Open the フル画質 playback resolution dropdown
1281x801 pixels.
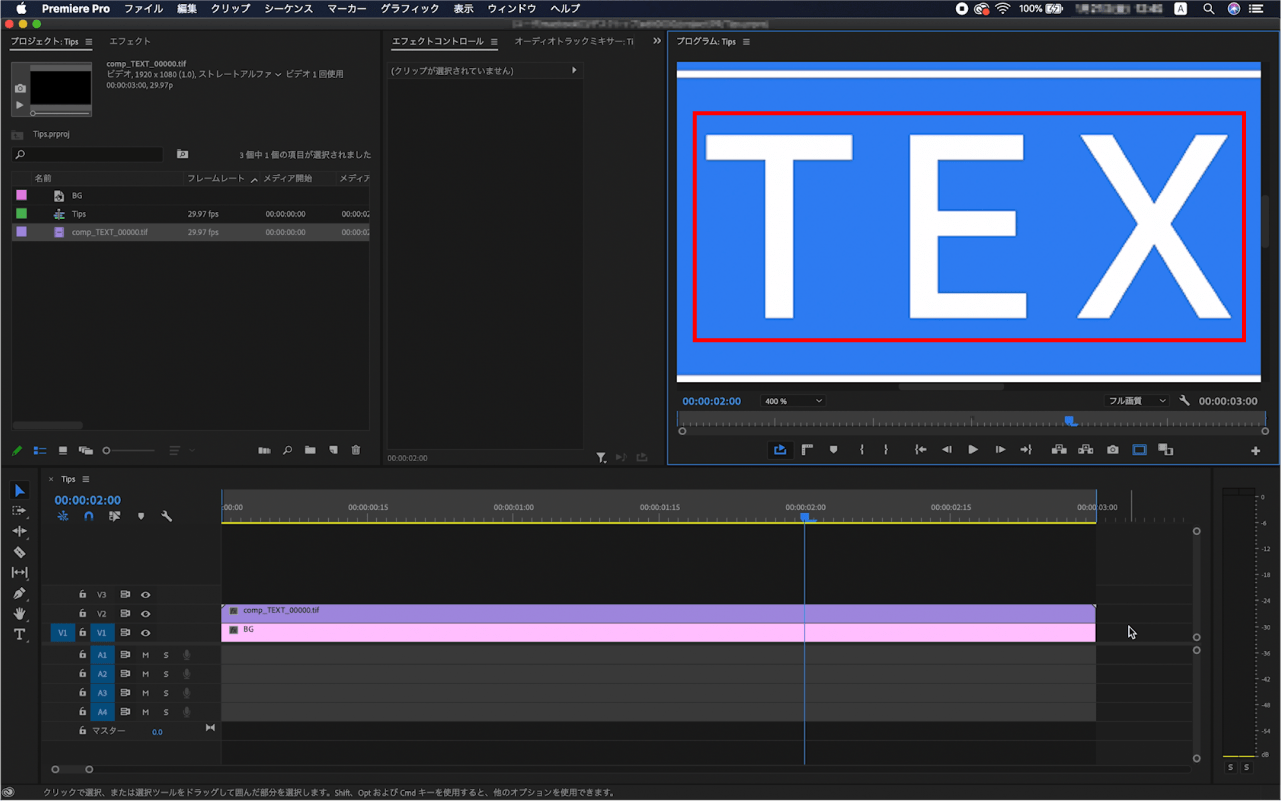tap(1137, 401)
